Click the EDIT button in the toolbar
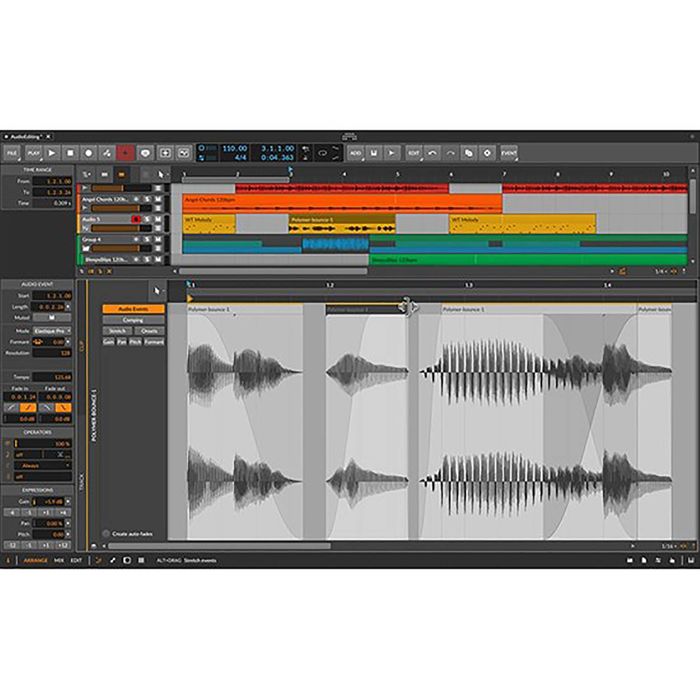700x700 pixels. (x=413, y=153)
